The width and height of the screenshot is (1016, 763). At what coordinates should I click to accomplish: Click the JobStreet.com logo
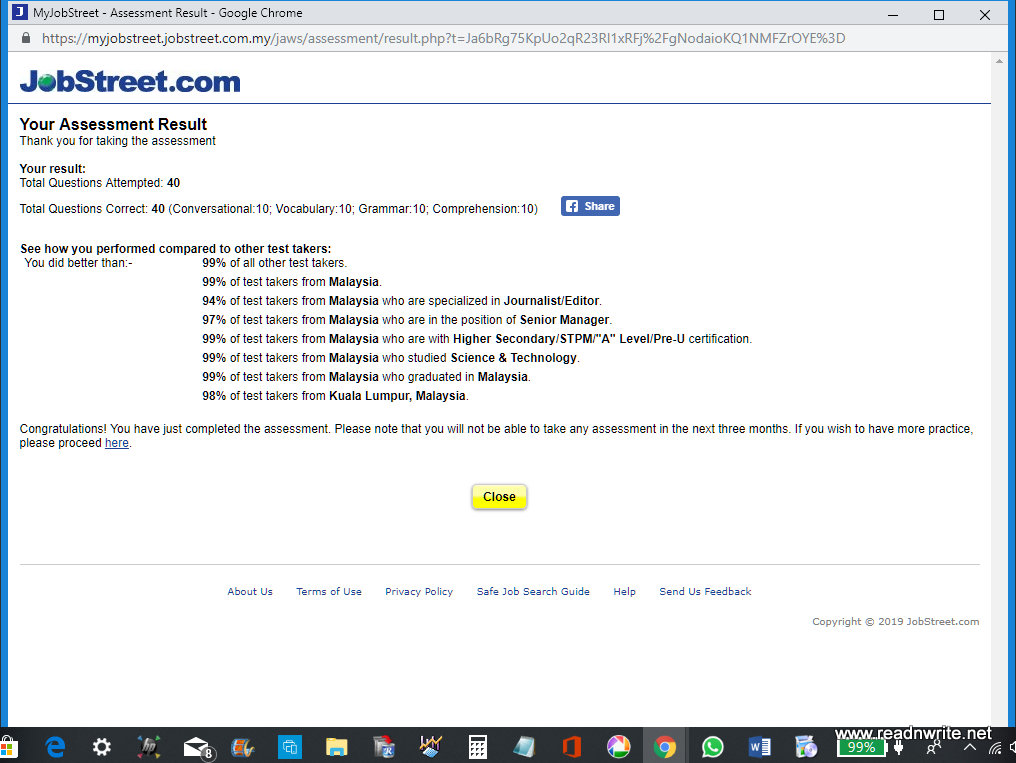(x=130, y=81)
